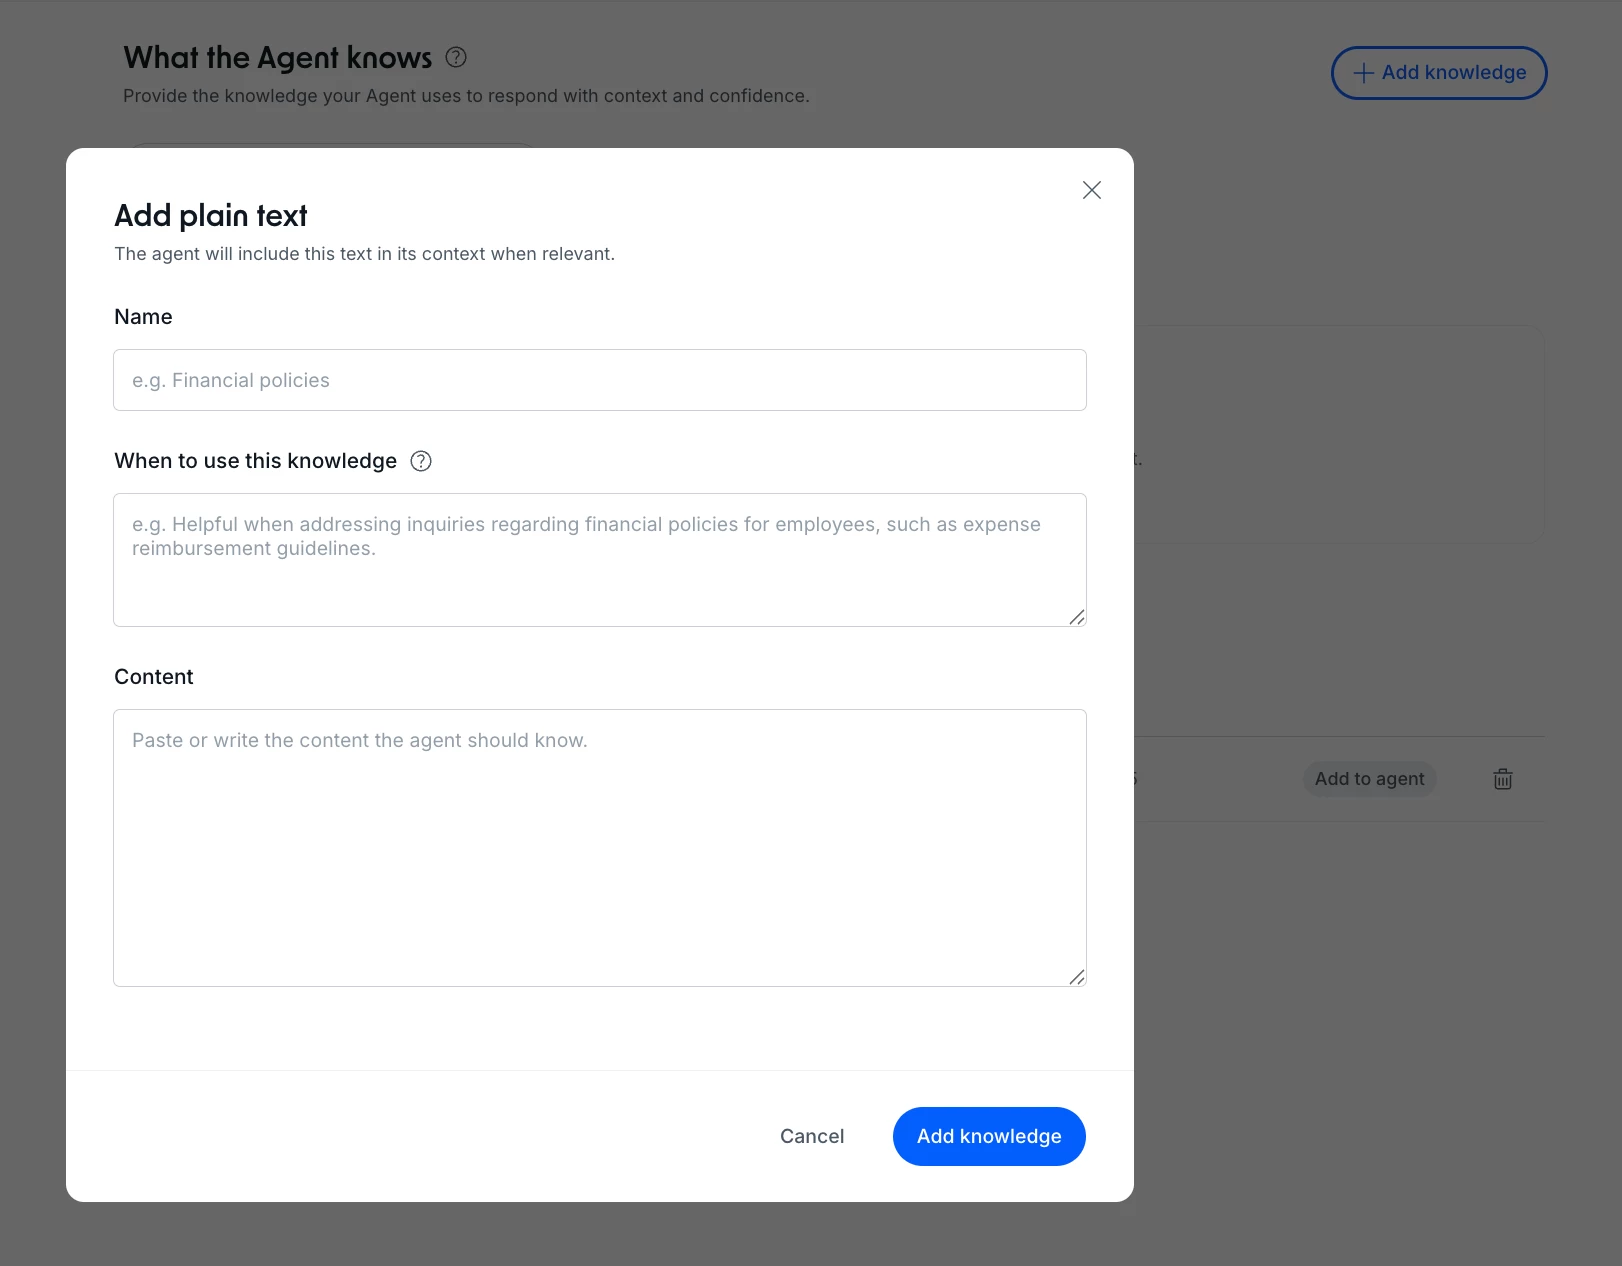Click help icon next to What the Agent knows
The image size is (1622, 1266).
click(456, 57)
